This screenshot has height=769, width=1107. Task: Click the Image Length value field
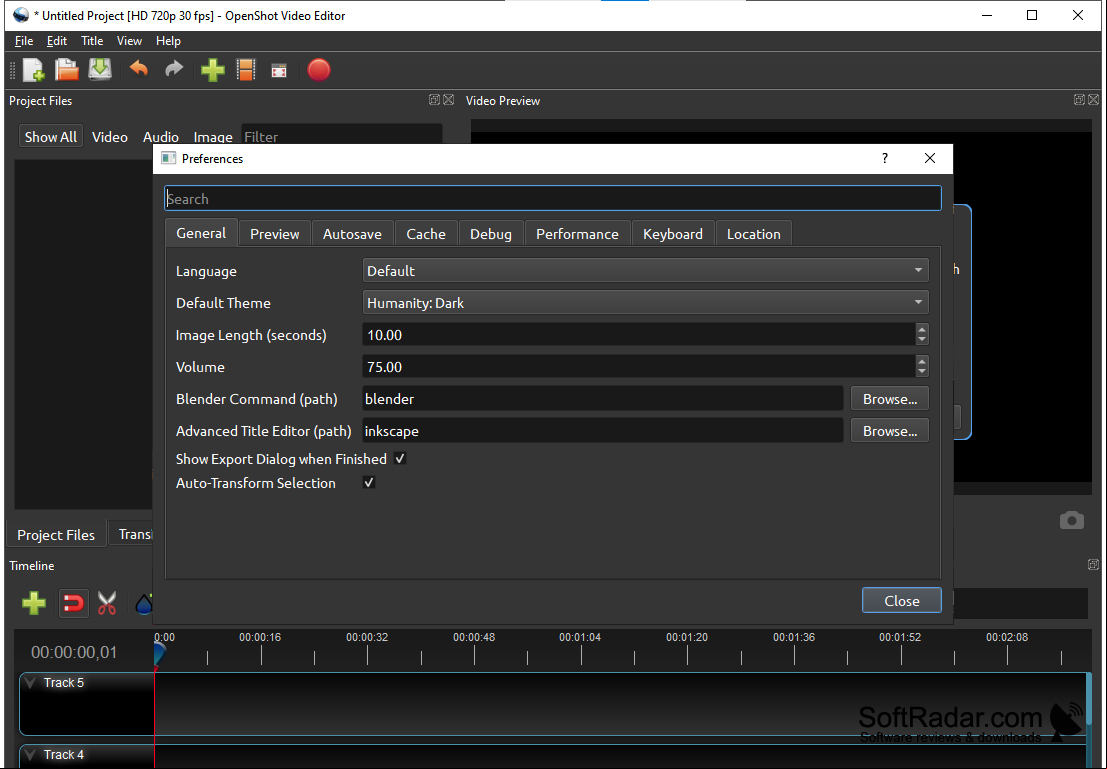point(639,335)
